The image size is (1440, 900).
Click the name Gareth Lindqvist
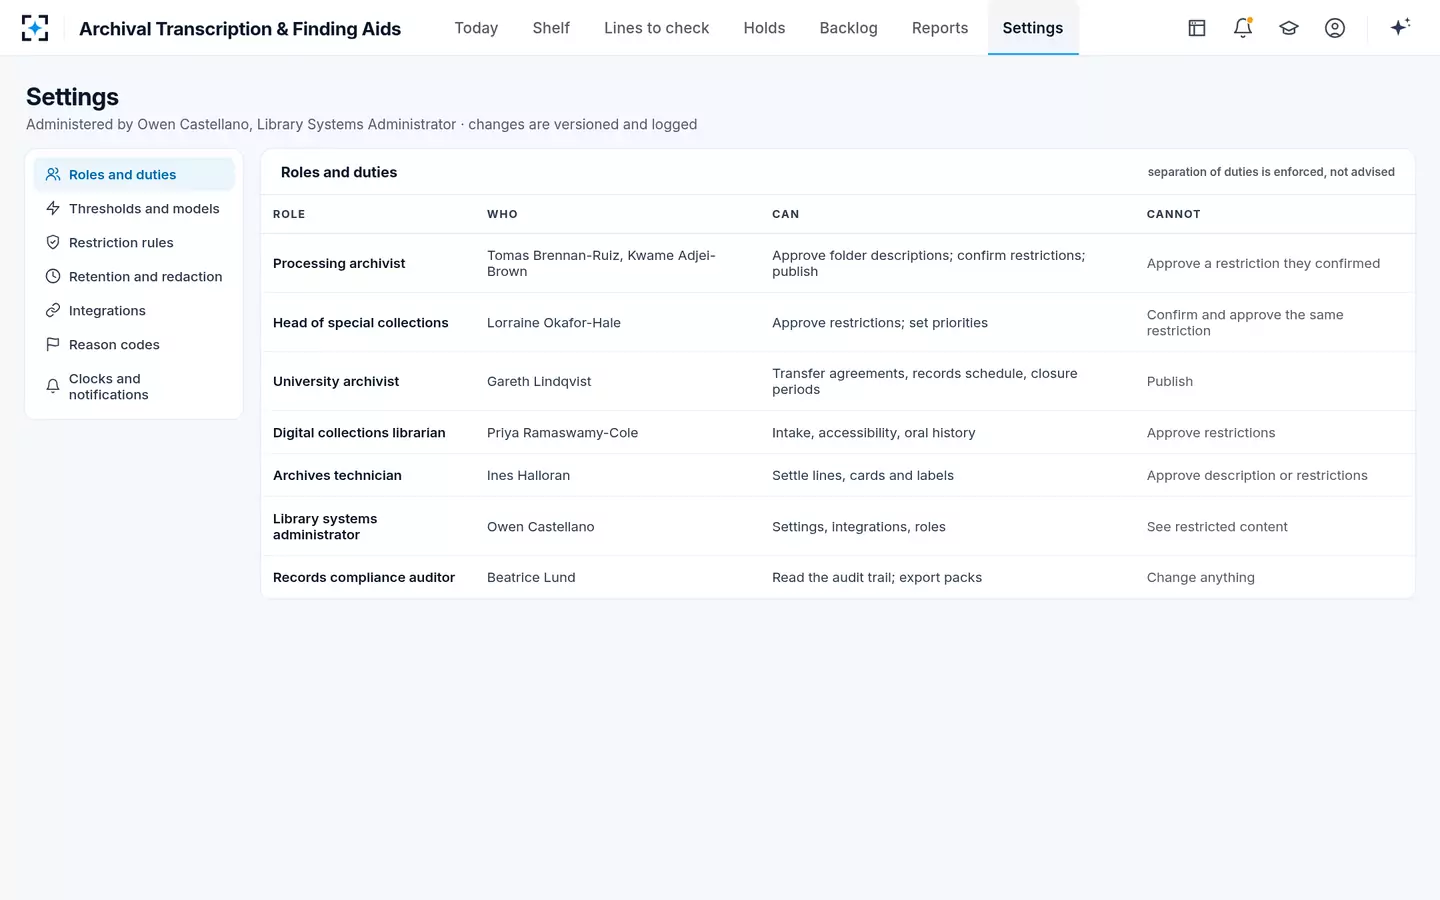539,381
